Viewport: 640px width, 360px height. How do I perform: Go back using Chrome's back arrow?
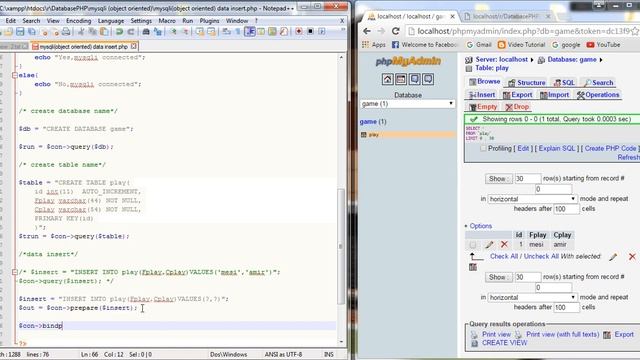coord(367,31)
